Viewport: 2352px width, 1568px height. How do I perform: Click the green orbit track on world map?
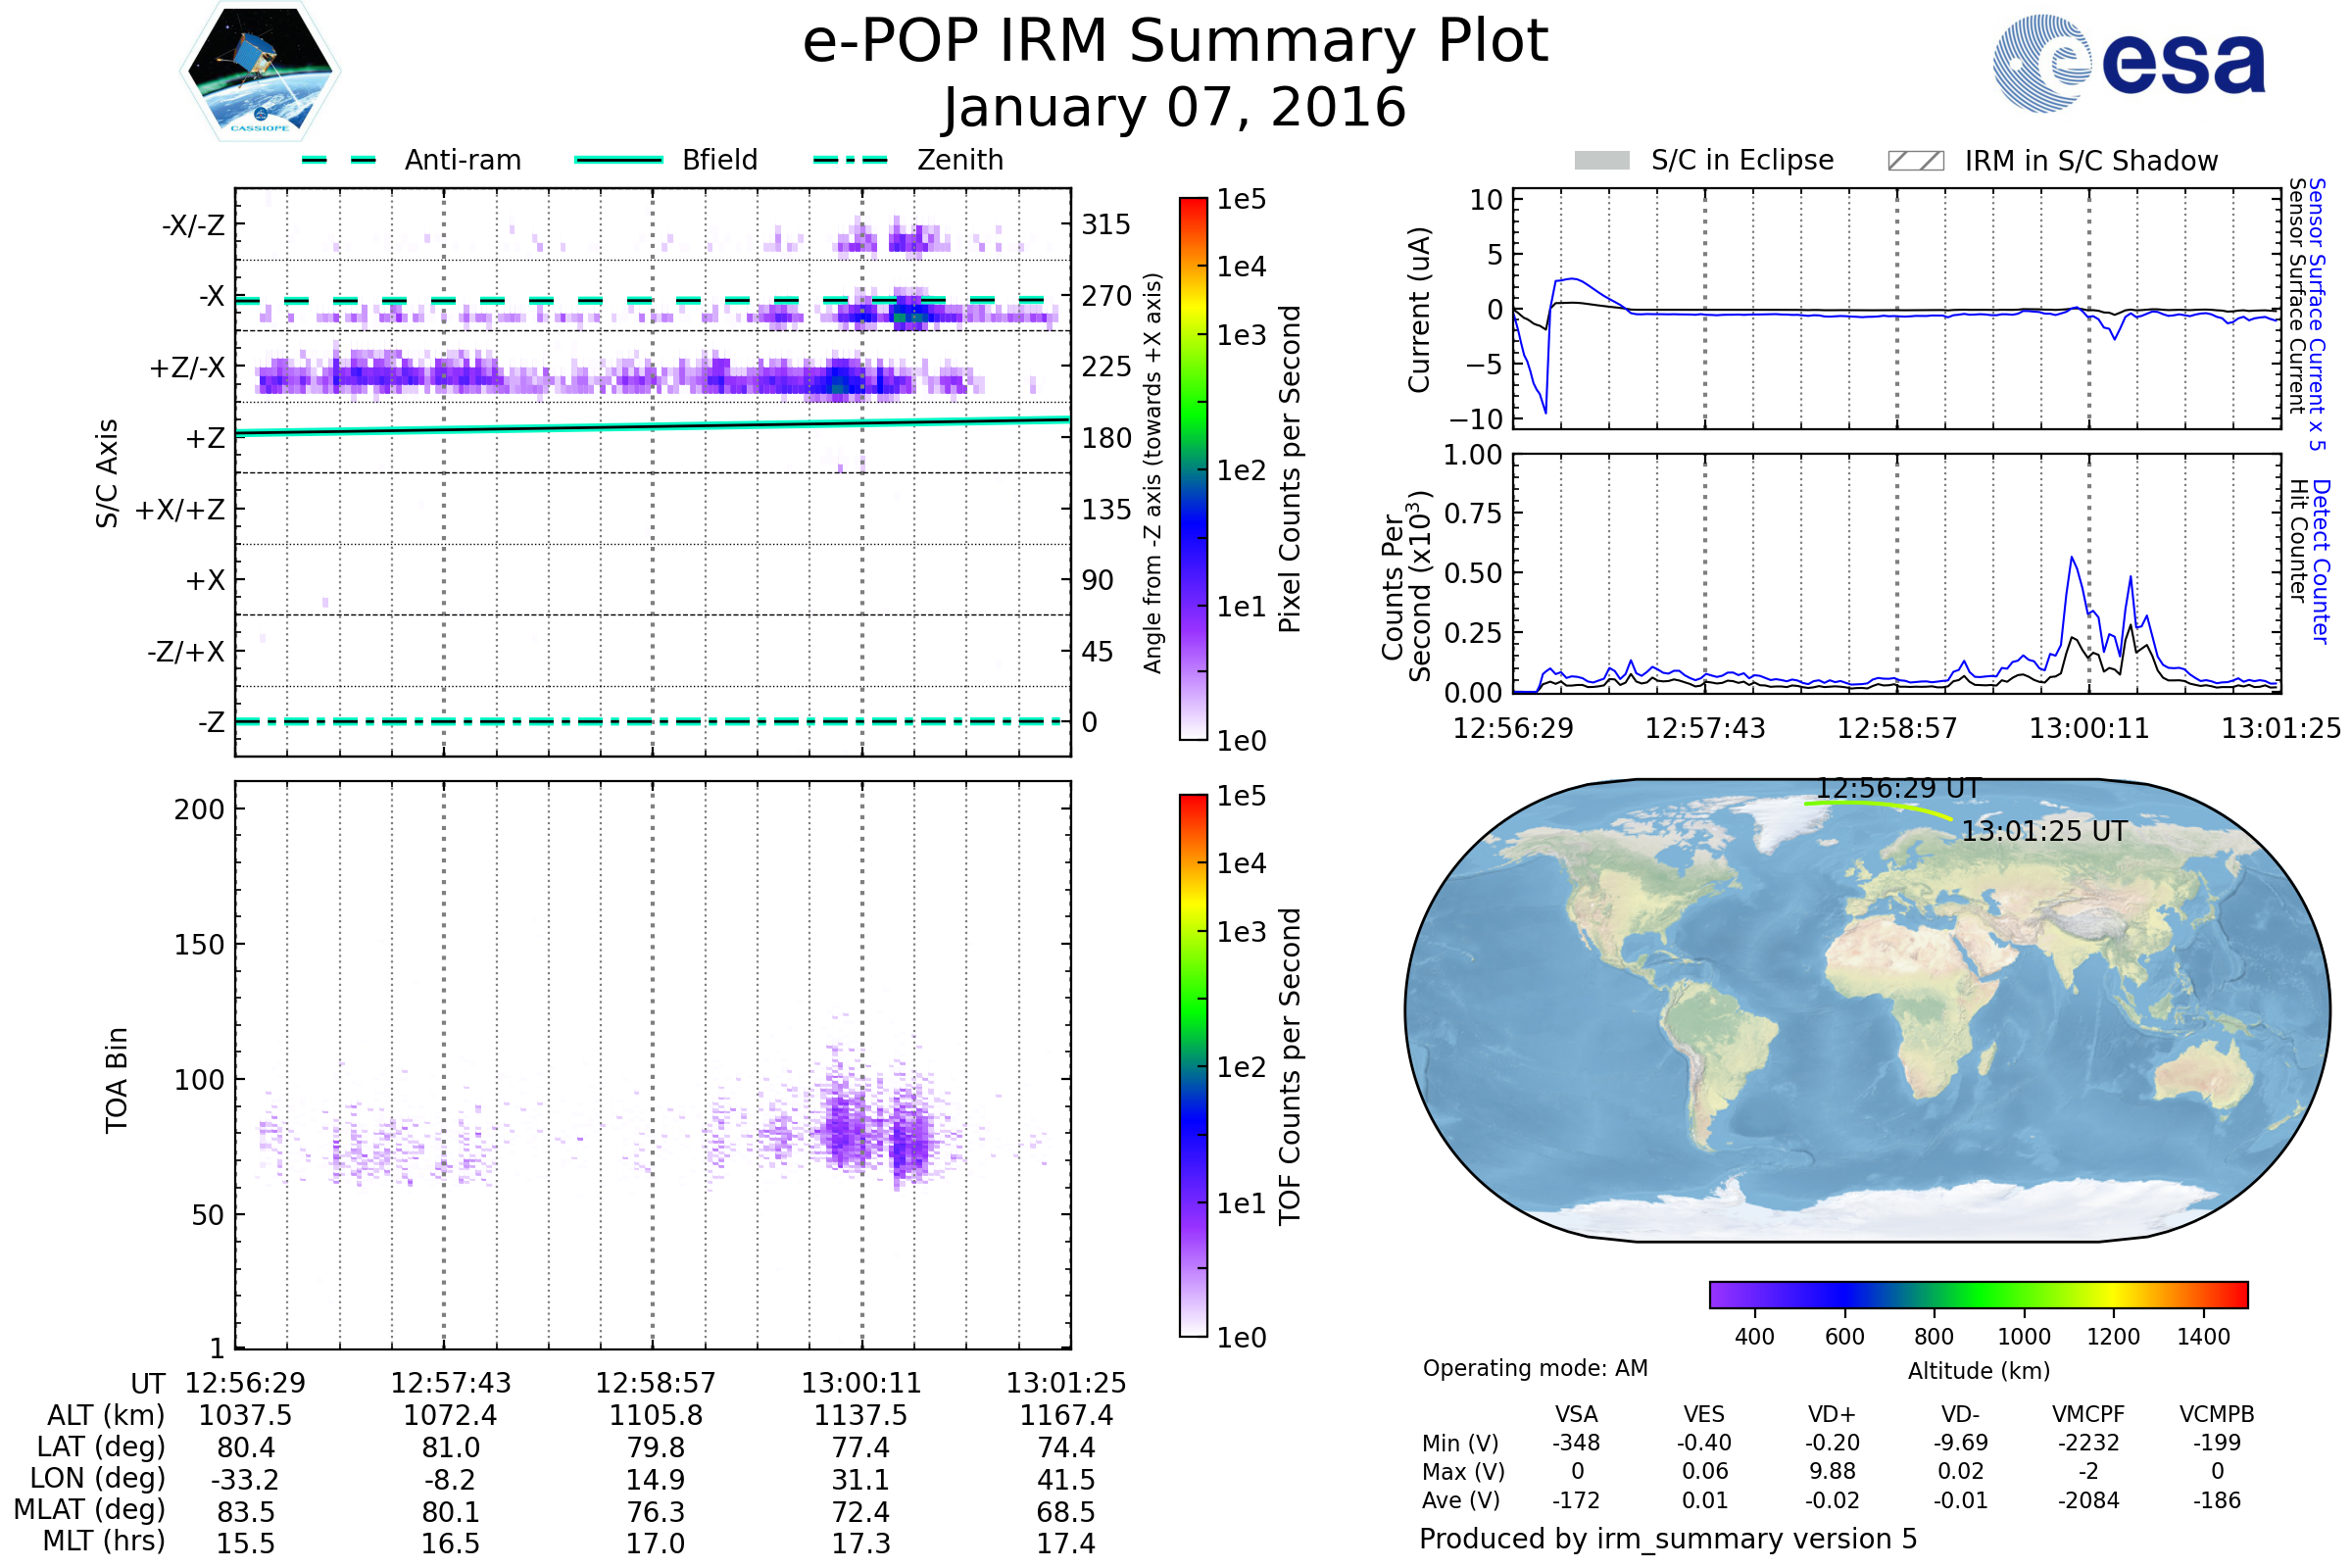1870,804
